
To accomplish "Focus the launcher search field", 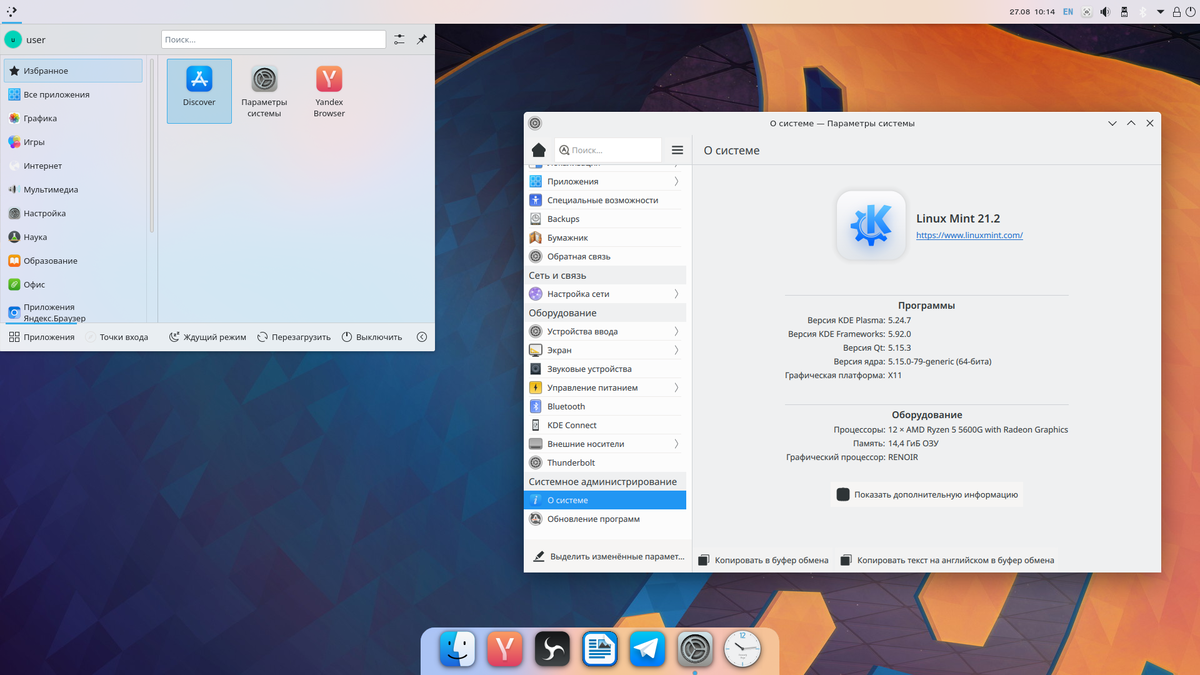I will click(273, 39).
